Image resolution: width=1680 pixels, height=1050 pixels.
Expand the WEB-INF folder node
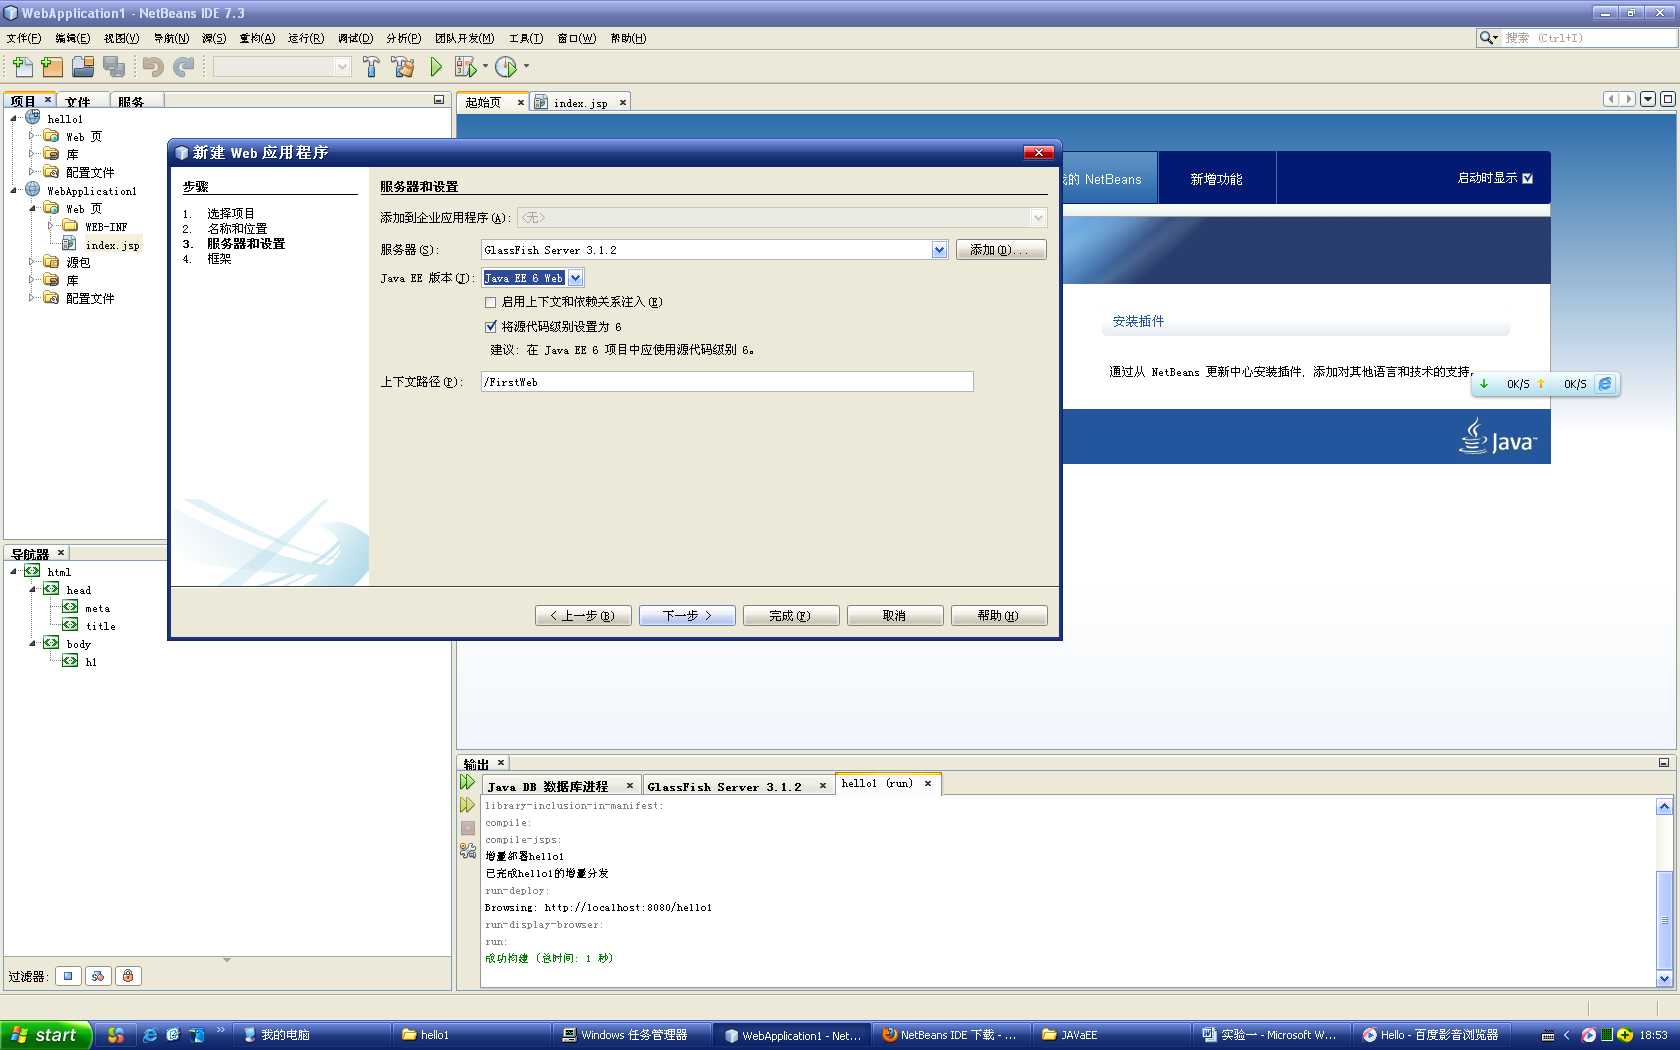pyautogui.click(x=52, y=227)
